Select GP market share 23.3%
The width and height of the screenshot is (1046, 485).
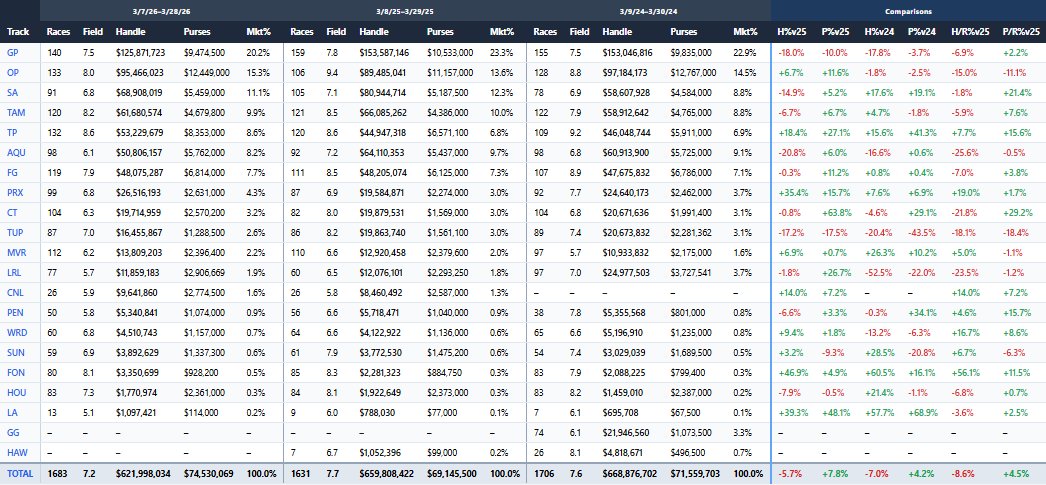pos(502,52)
